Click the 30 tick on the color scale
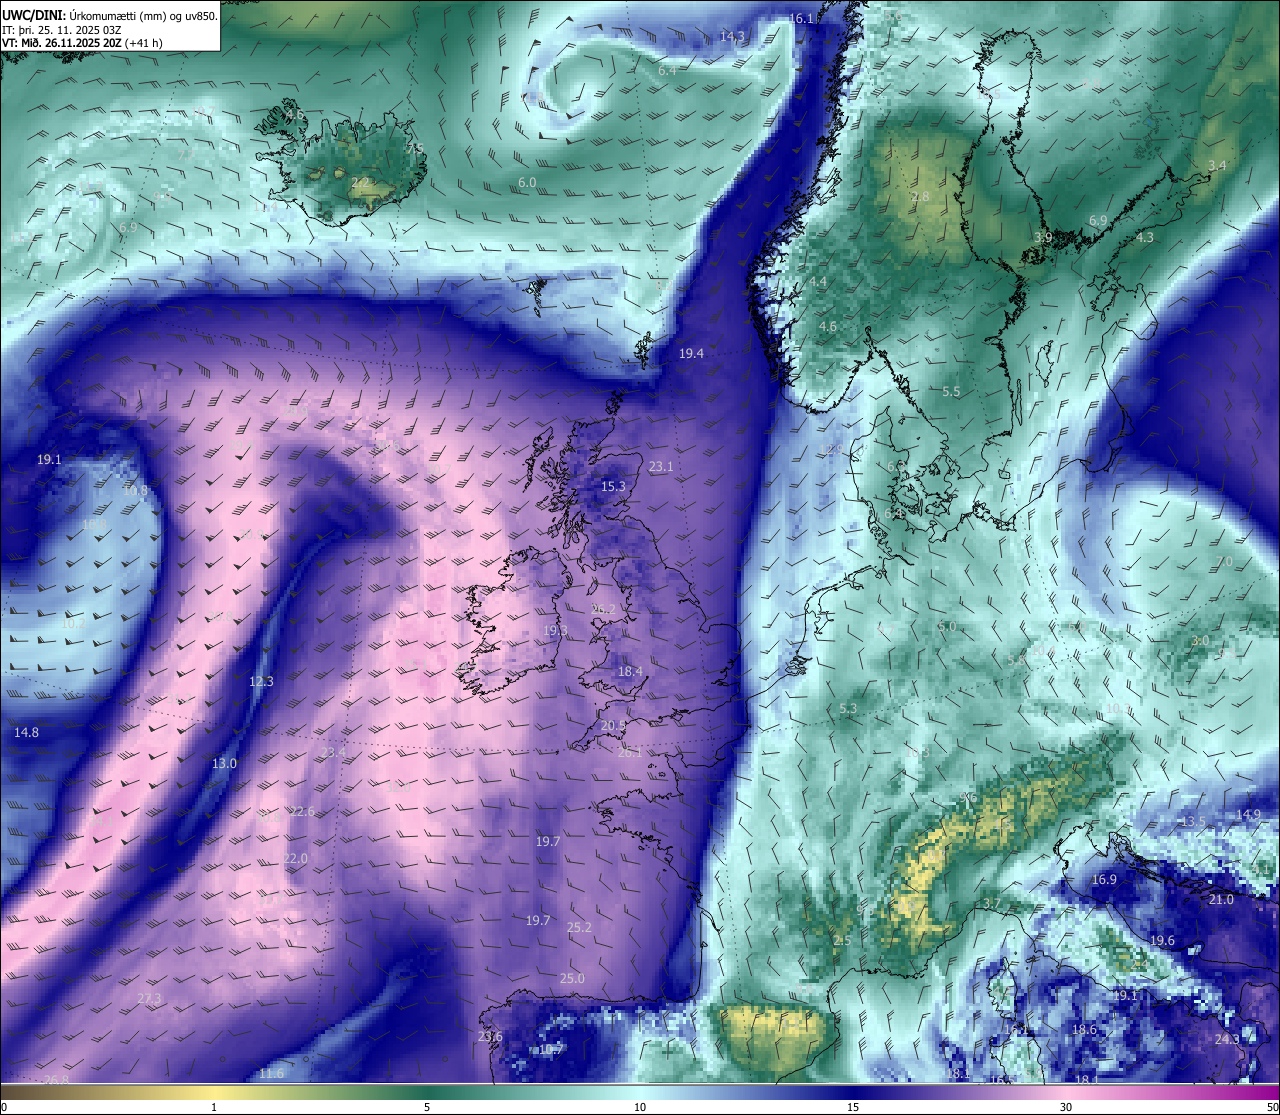This screenshot has height=1115, width=1280. pos(1066,1107)
